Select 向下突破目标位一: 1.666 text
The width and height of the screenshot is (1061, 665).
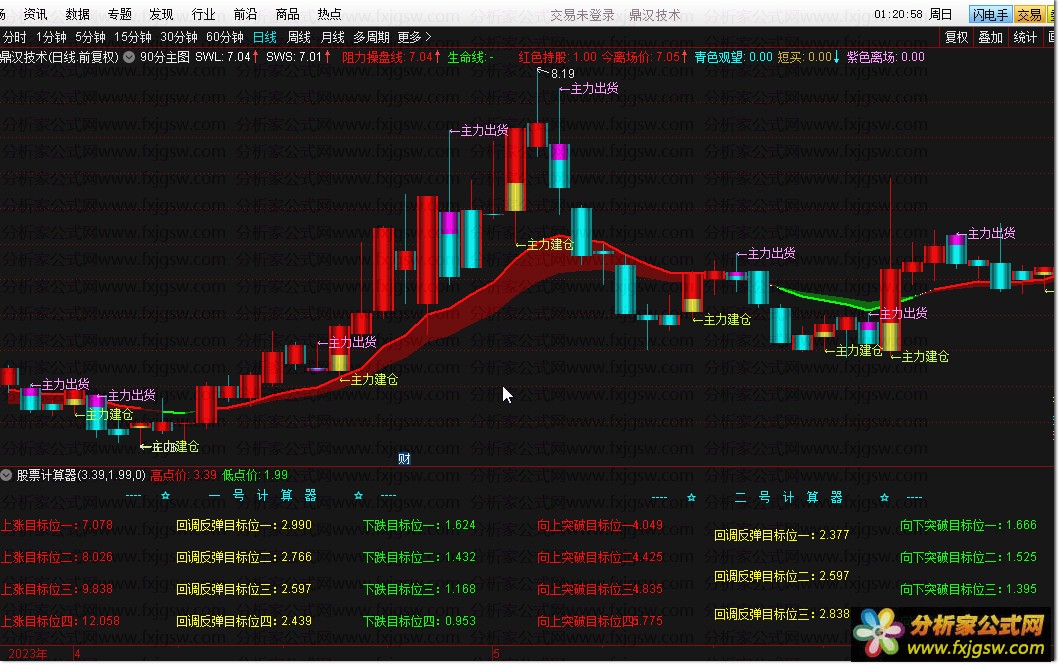(968, 525)
